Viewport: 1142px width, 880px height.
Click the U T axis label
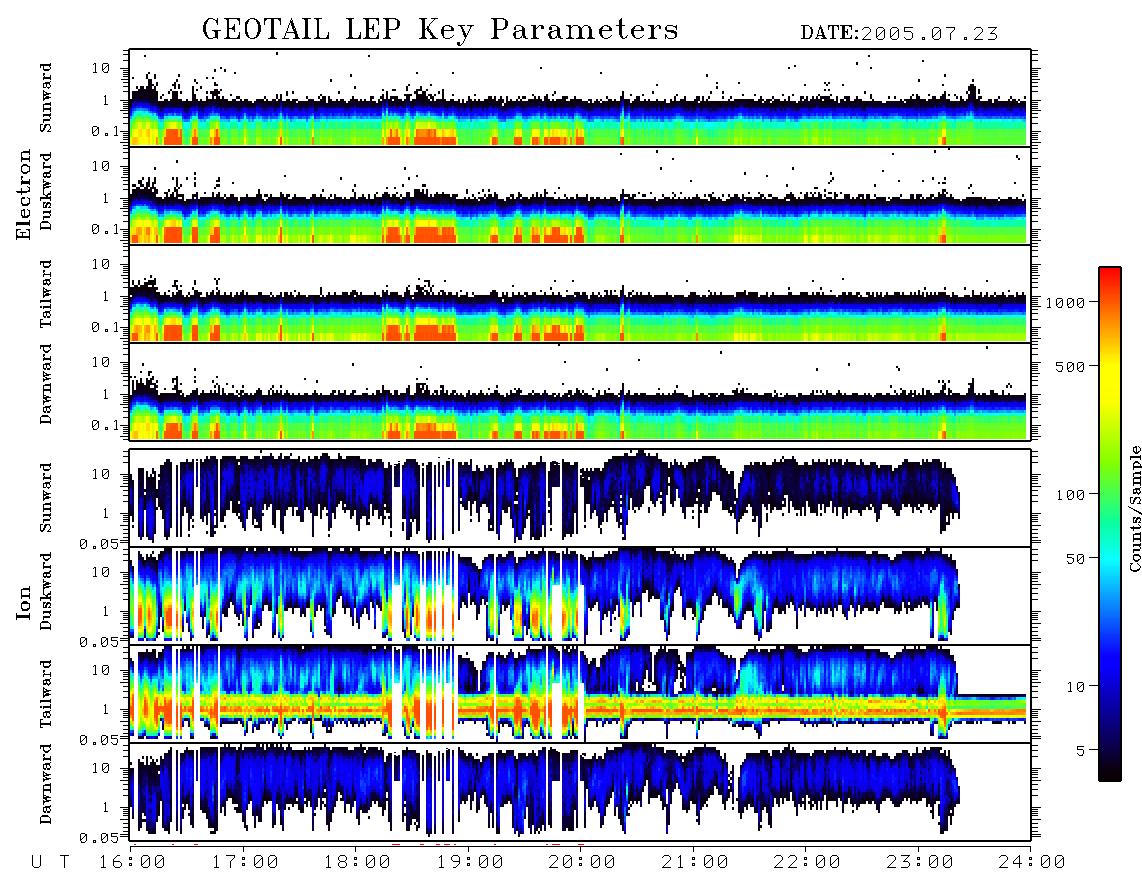pos(50,862)
